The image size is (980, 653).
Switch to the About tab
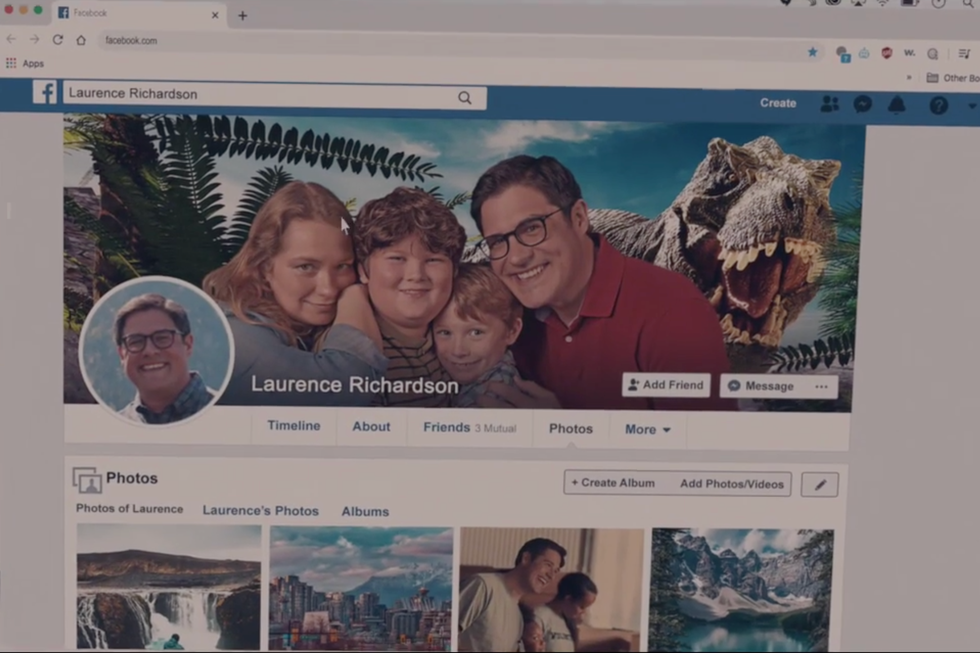(x=371, y=427)
